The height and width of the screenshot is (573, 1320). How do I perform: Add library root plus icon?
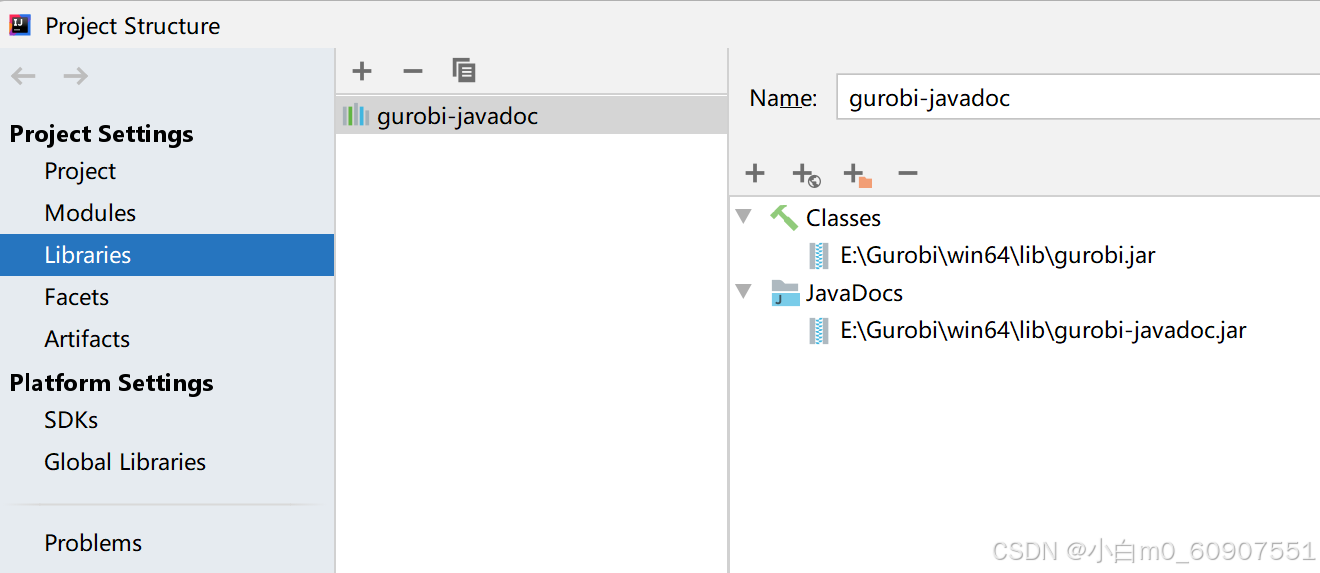(755, 174)
